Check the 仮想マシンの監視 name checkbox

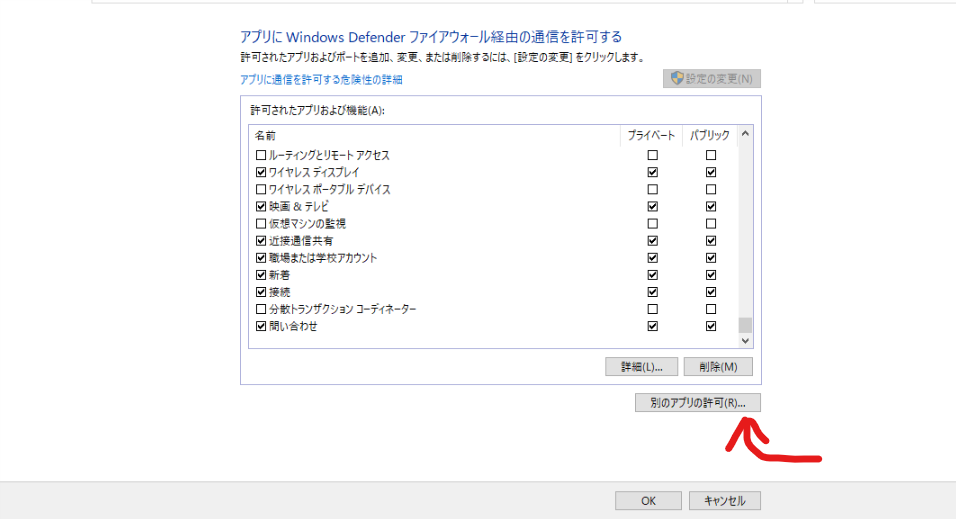pos(261,223)
